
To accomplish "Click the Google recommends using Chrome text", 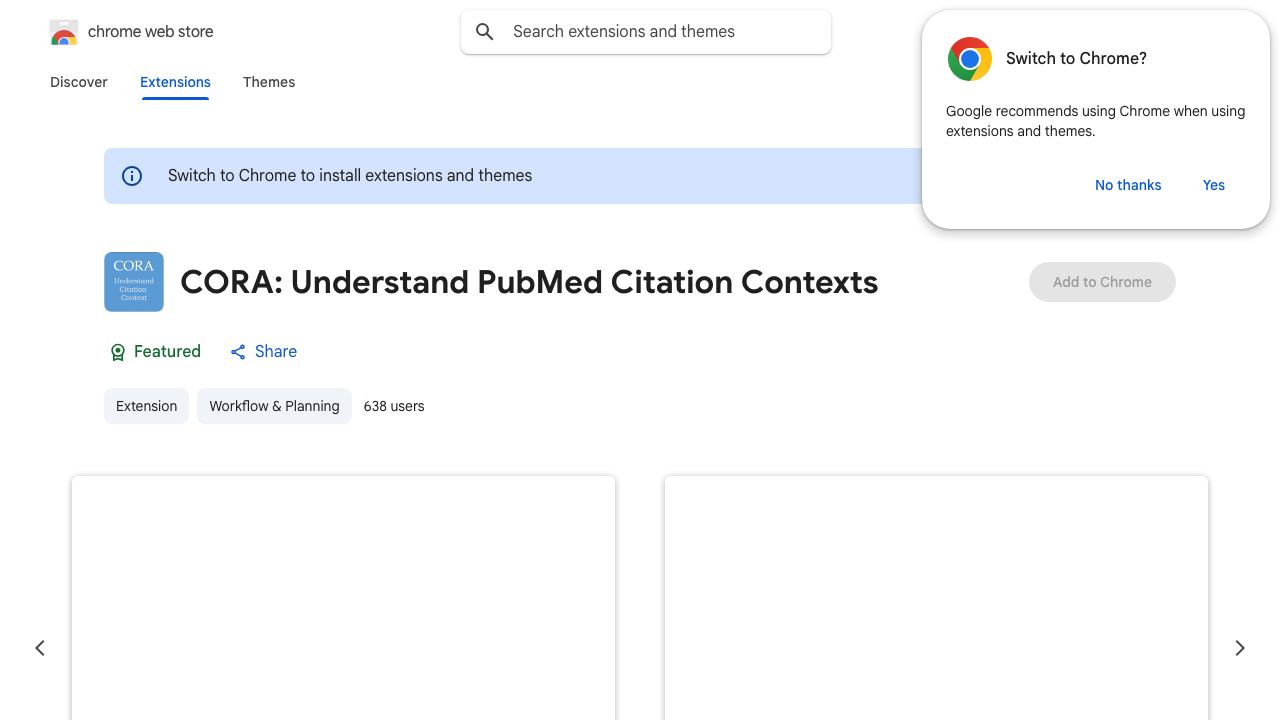I will (1095, 121).
